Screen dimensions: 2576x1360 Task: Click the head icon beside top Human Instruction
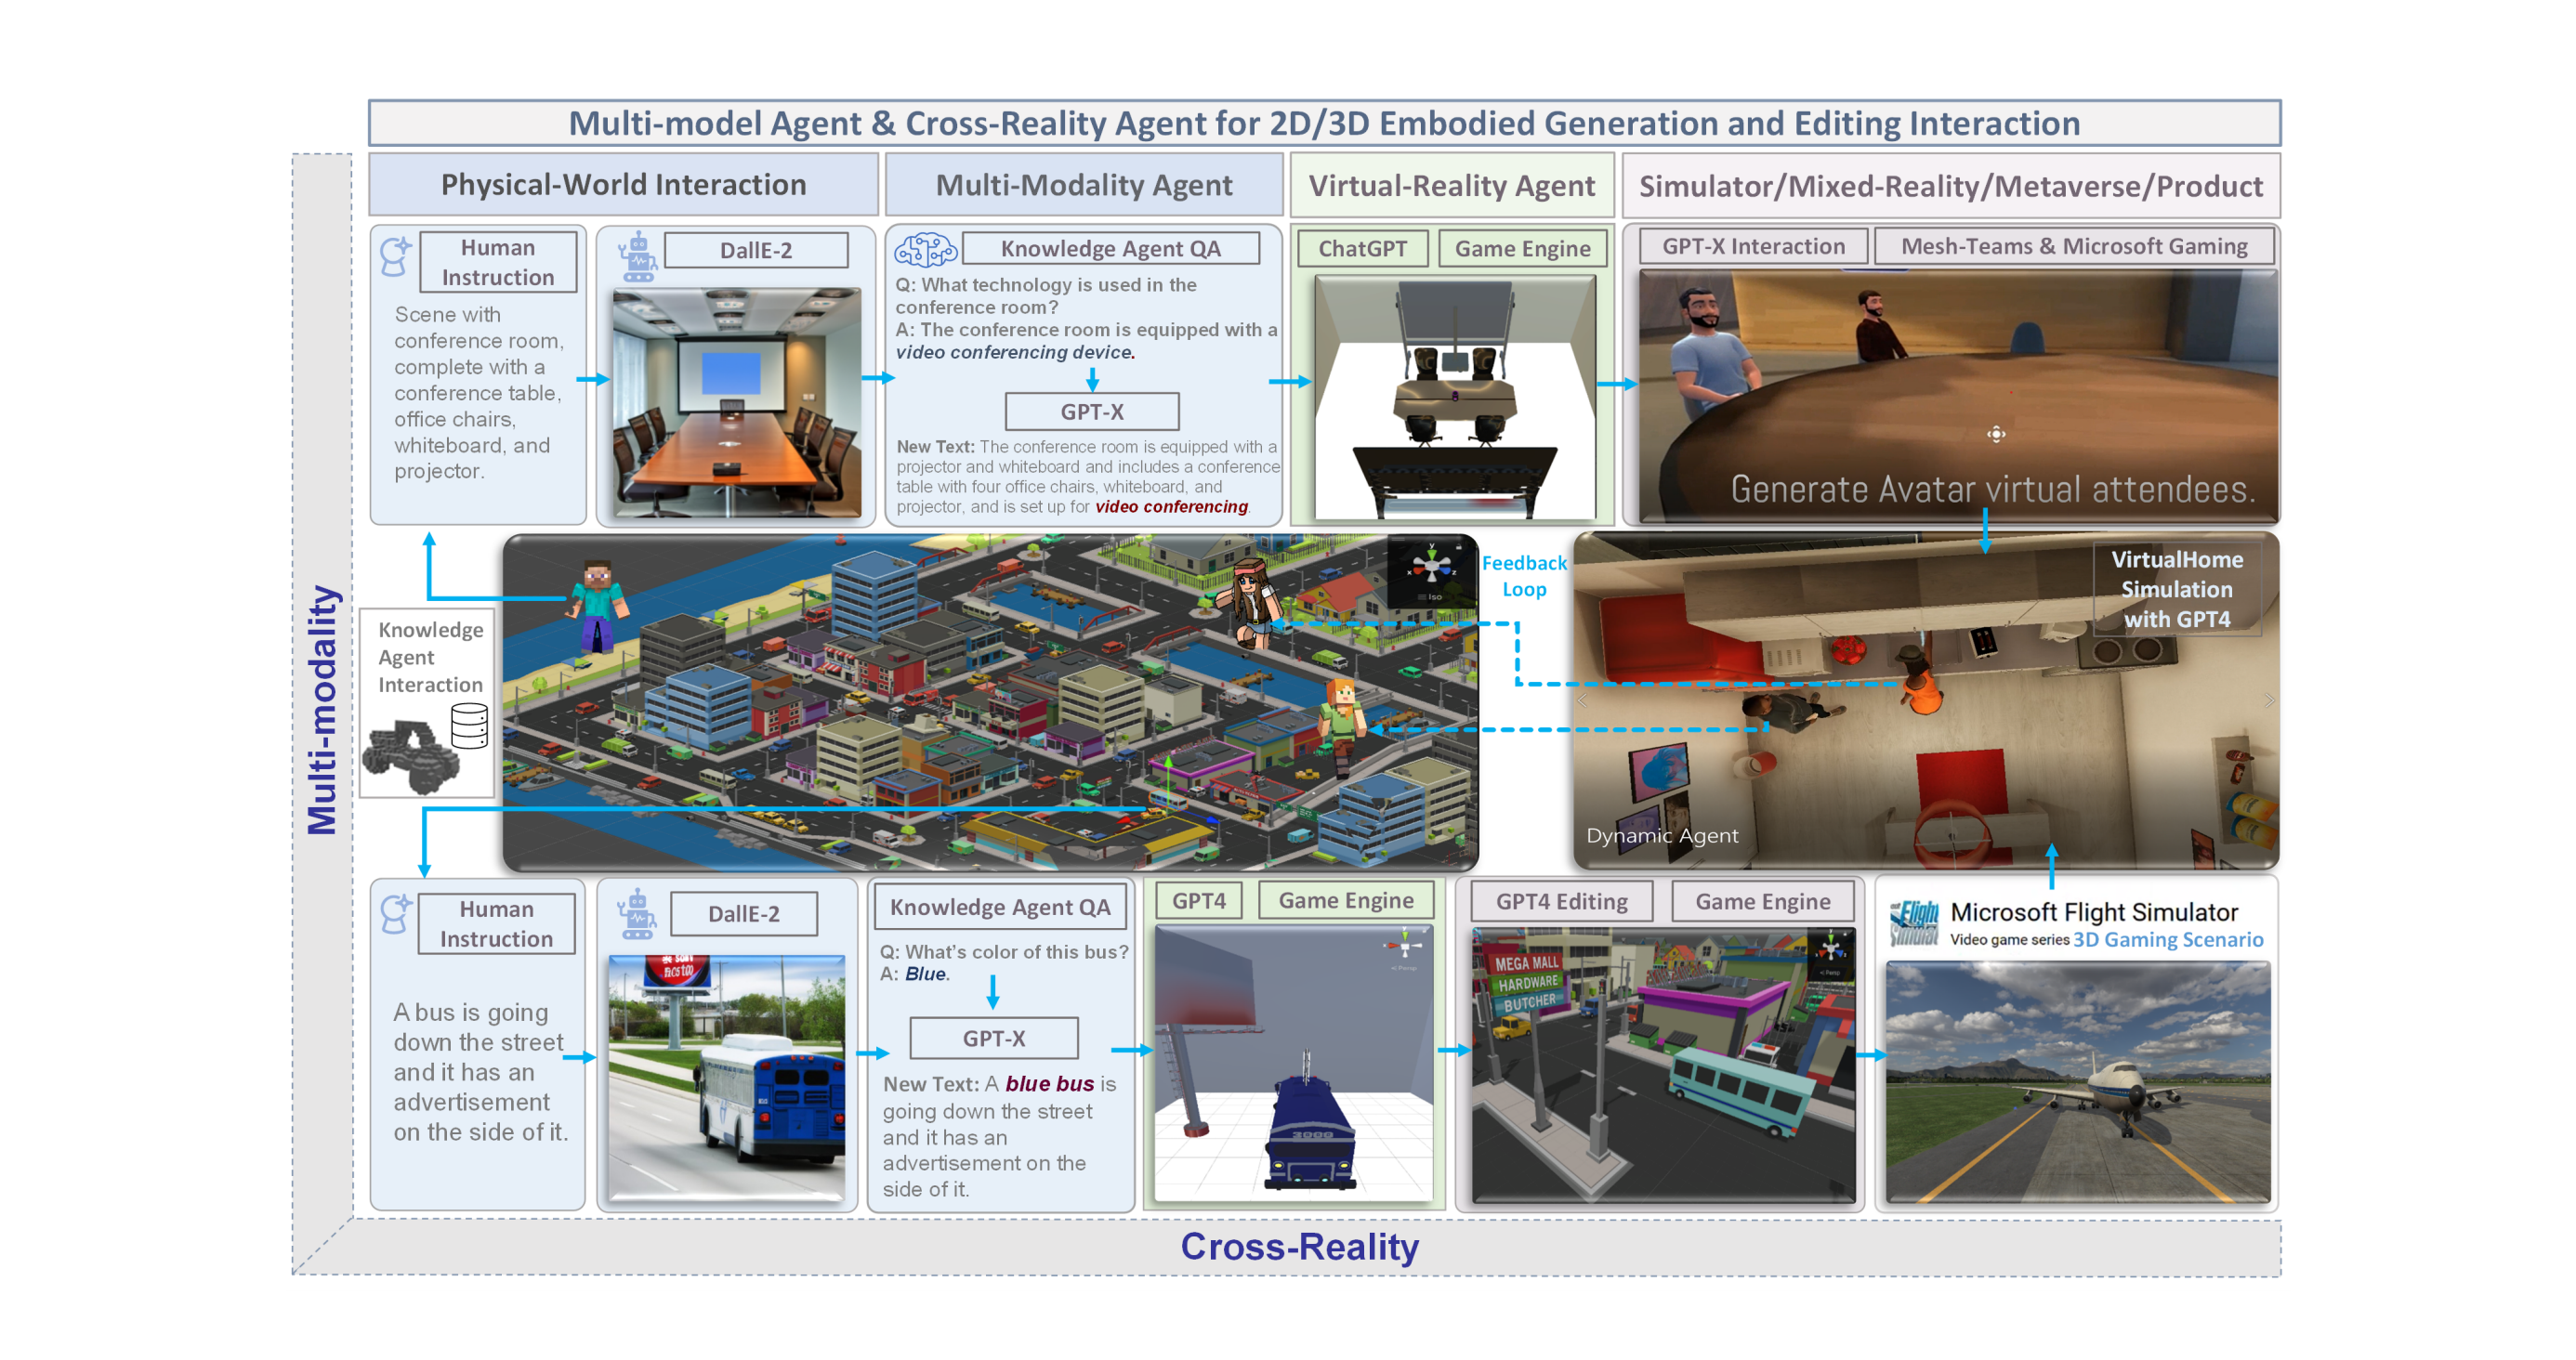[395, 257]
